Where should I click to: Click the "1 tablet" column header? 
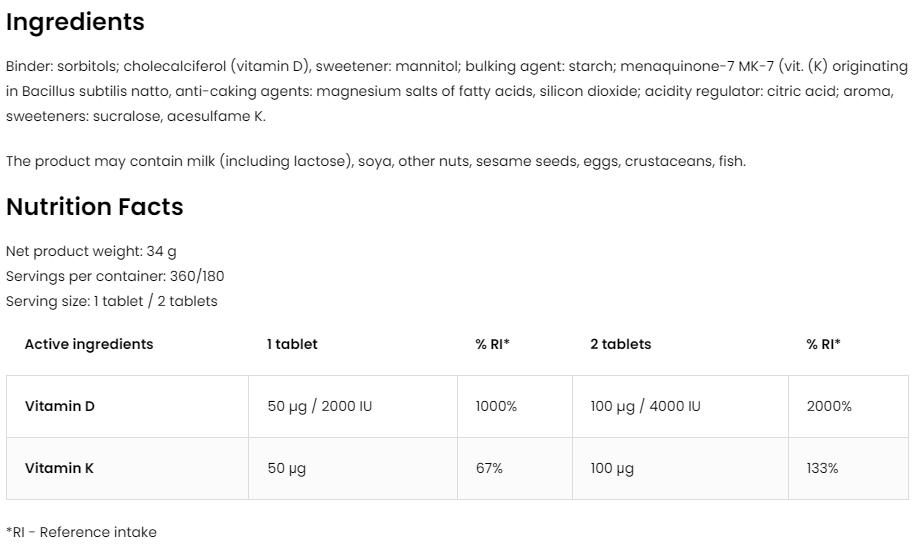point(292,344)
